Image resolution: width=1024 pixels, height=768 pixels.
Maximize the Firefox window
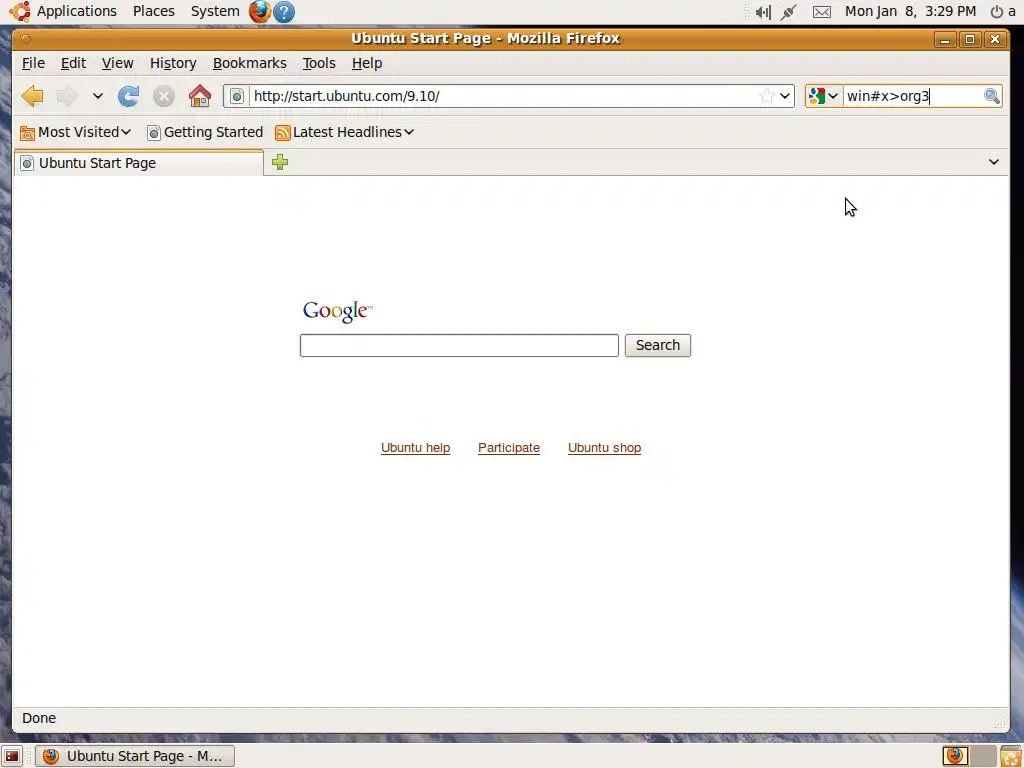pyautogui.click(x=970, y=39)
